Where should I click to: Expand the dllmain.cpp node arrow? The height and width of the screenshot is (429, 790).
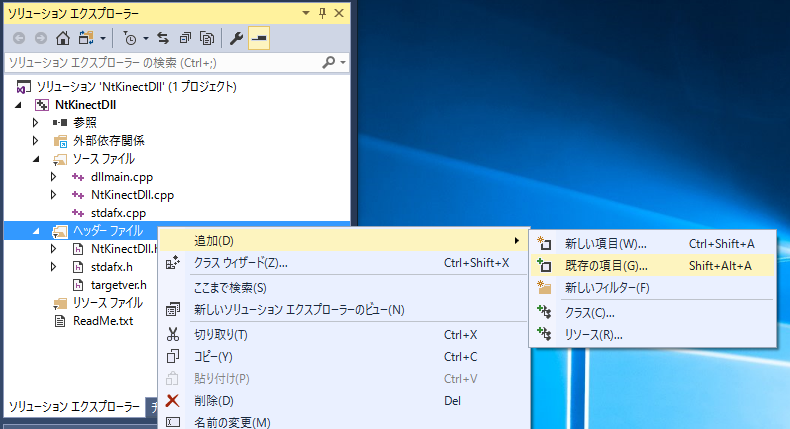pos(54,177)
